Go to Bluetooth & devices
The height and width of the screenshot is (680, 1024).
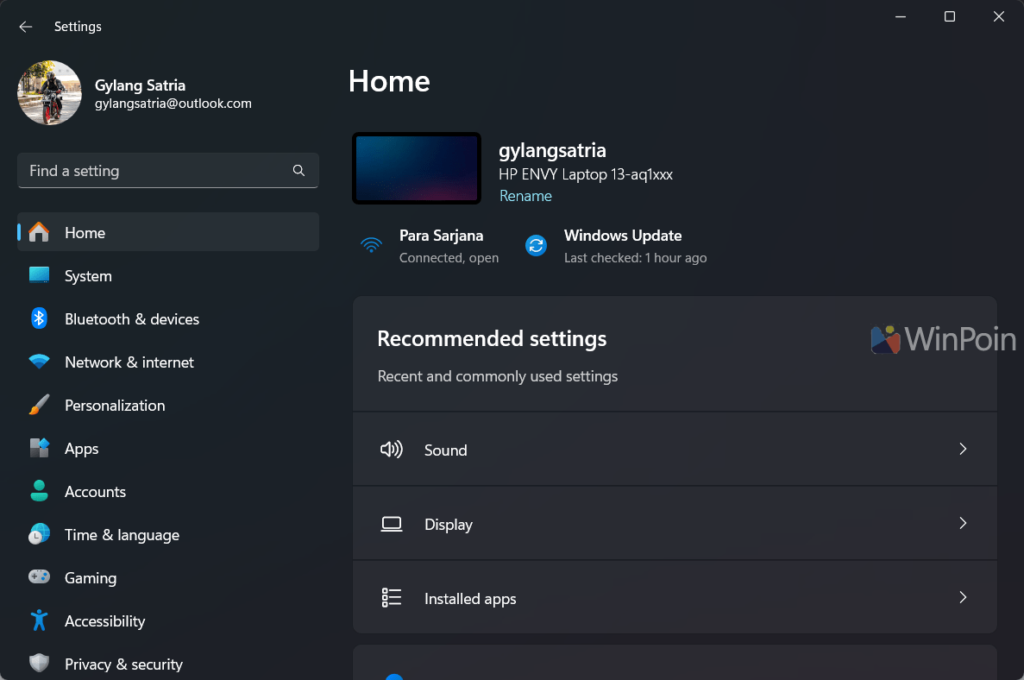click(x=168, y=319)
